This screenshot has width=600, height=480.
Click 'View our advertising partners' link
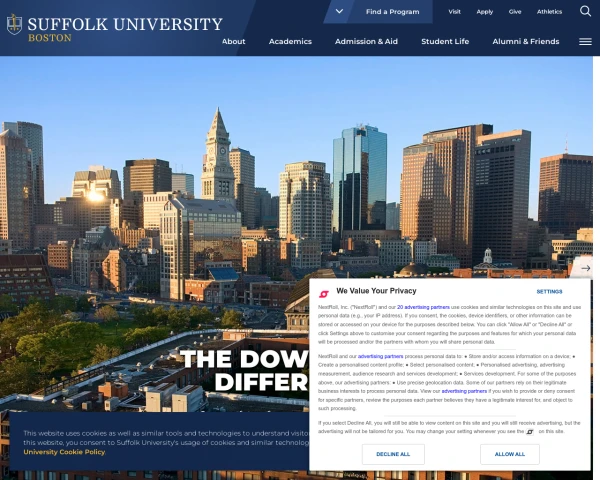tap(464, 391)
